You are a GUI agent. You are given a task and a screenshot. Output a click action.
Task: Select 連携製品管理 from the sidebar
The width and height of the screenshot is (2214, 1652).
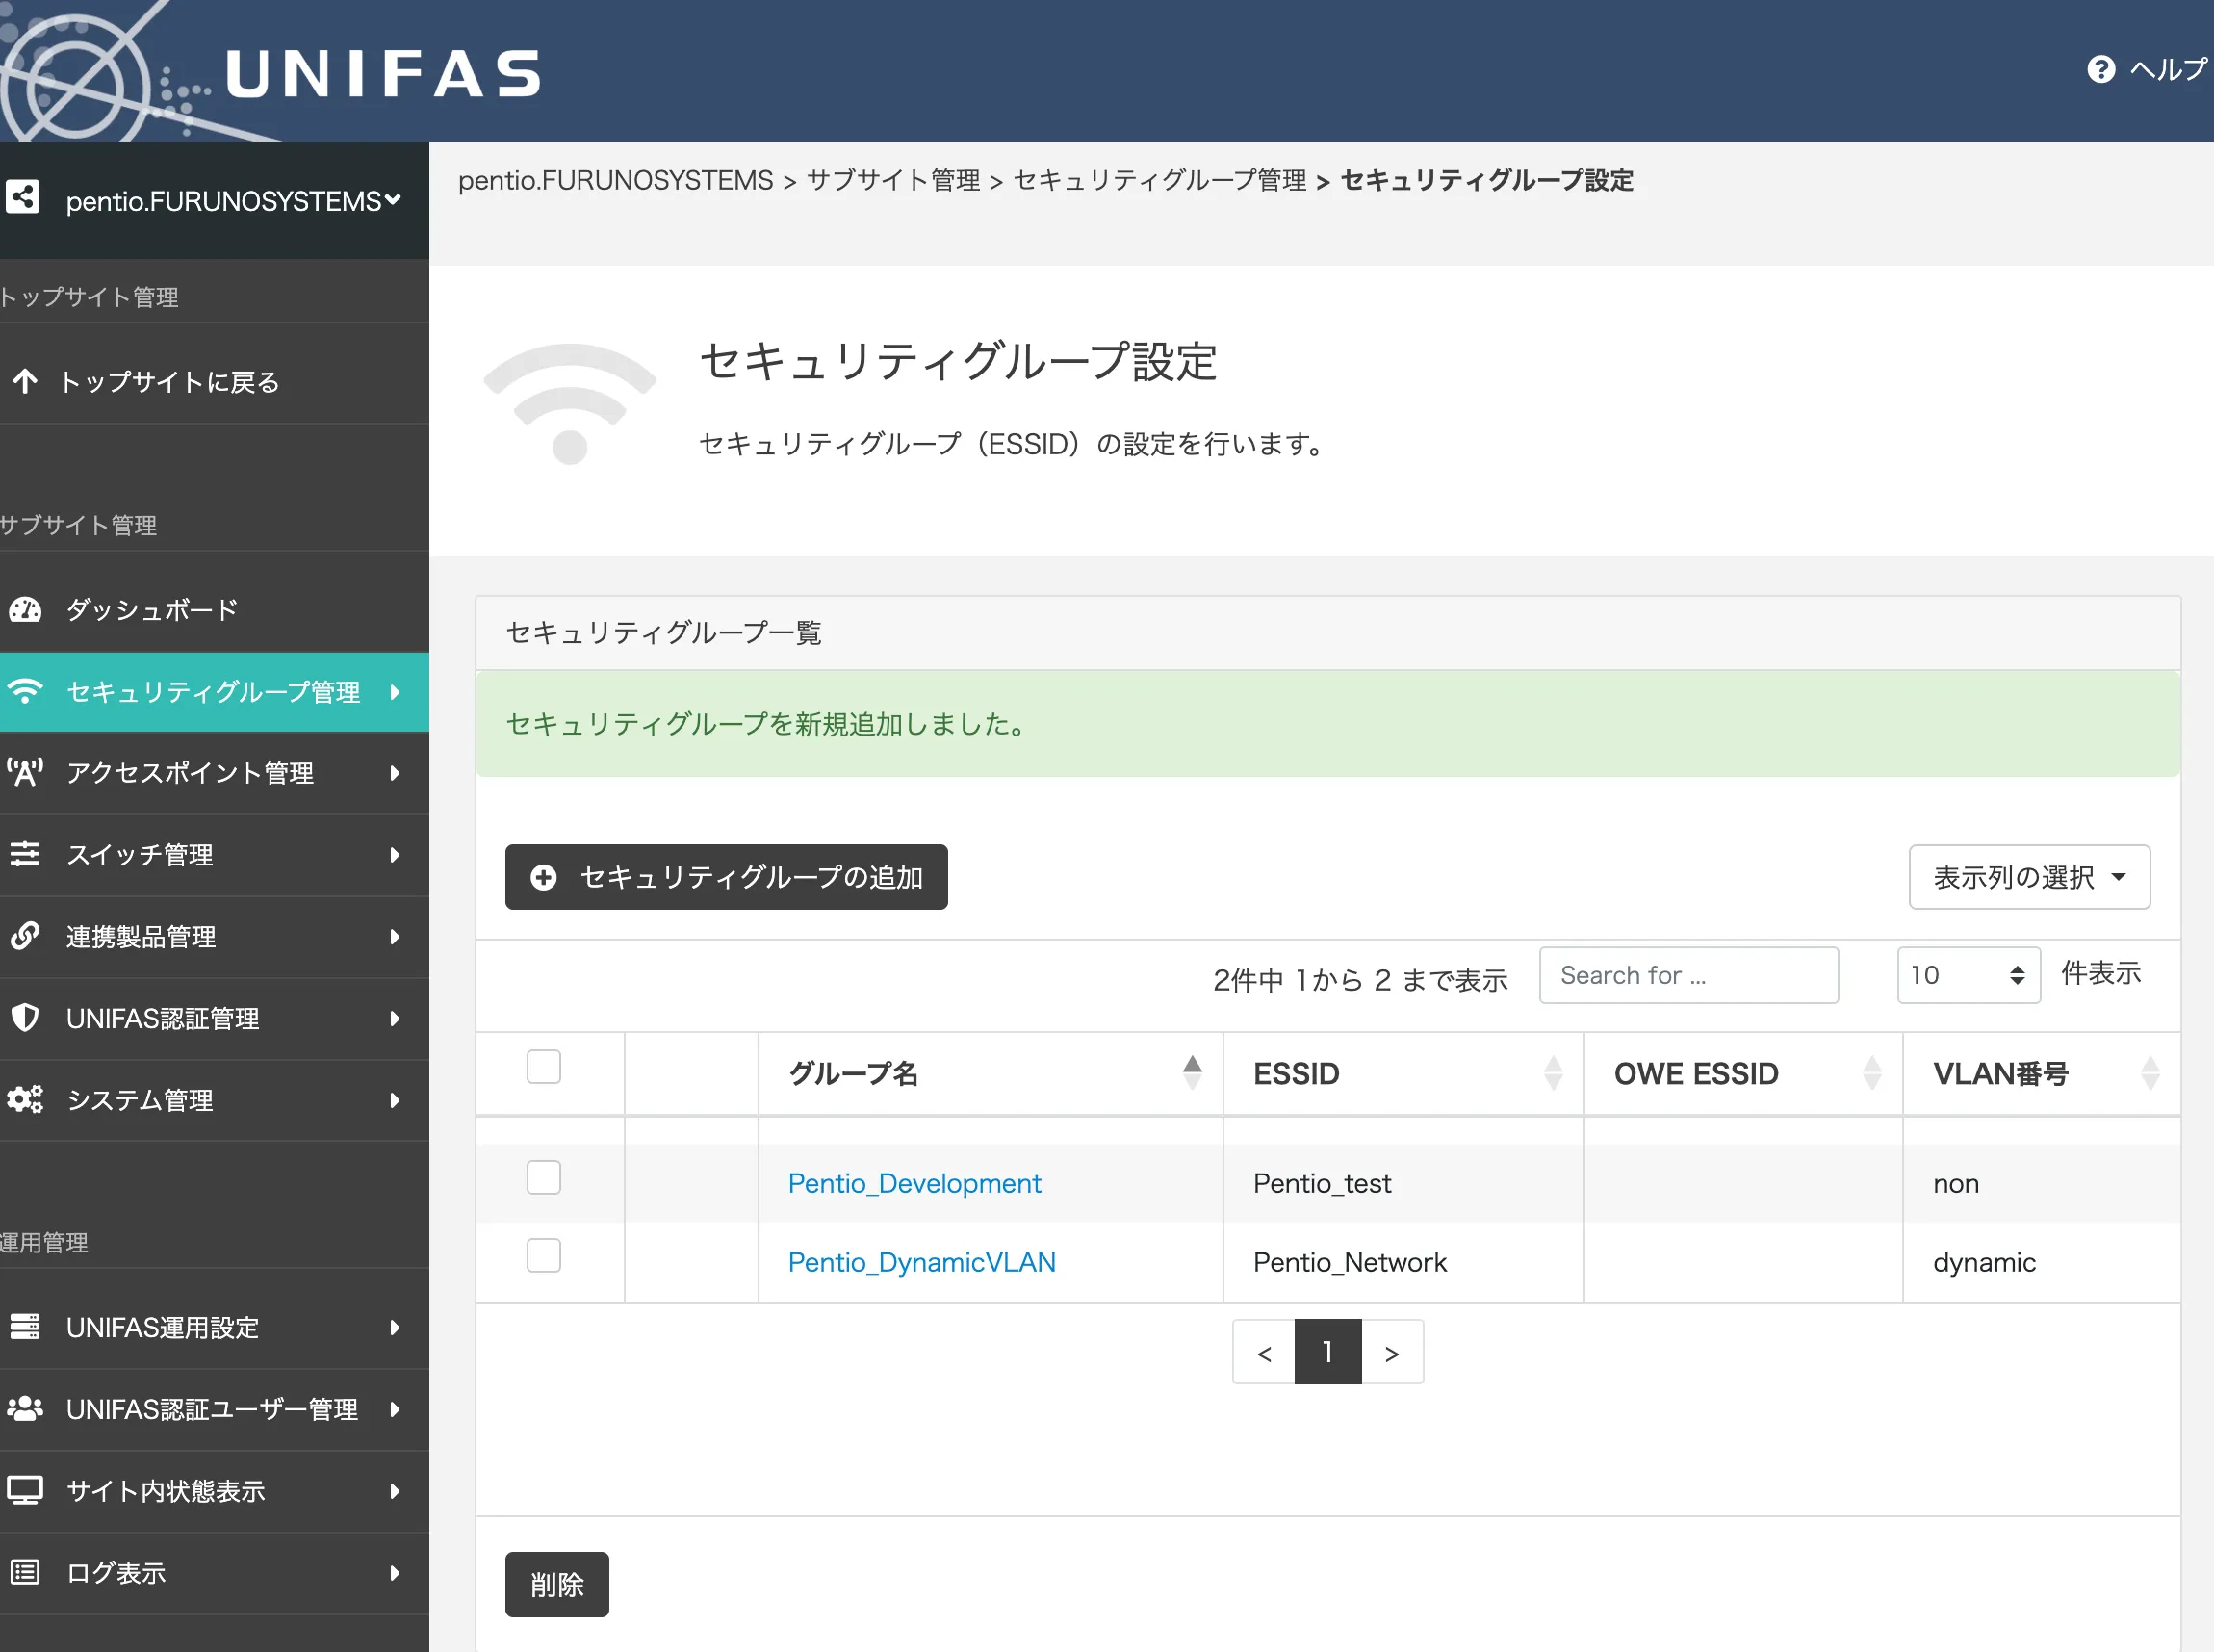pos(140,937)
